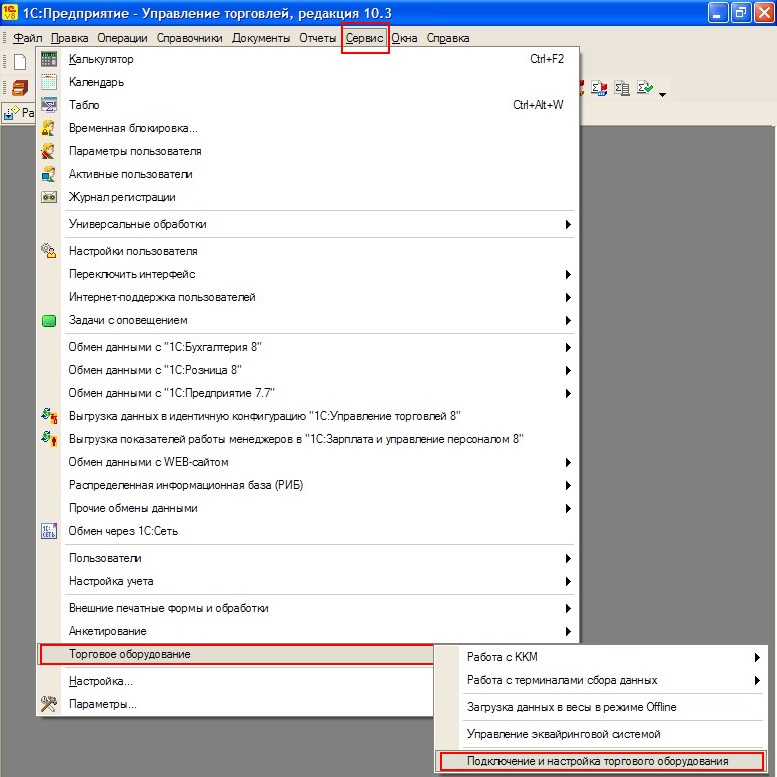Click the partially hidden Ра tab
This screenshot has height=777, width=777.
click(19, 113)
